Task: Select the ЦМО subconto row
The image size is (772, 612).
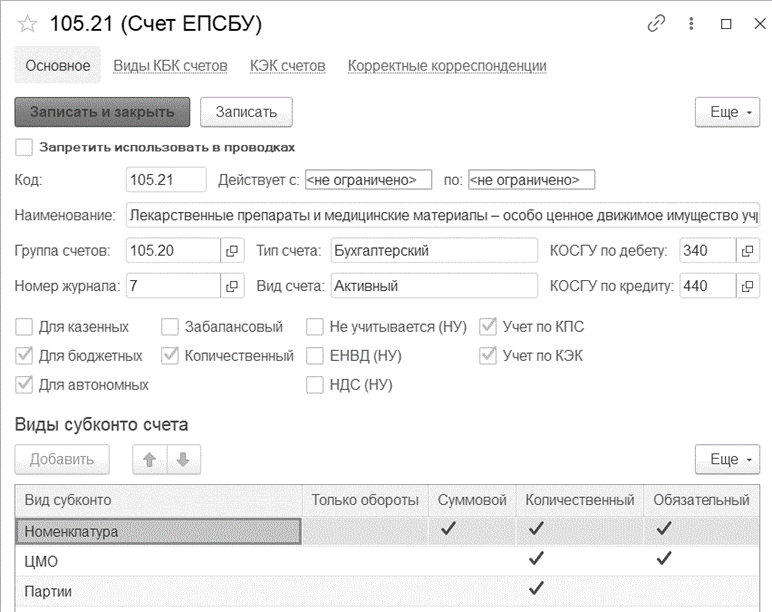Action: (386, 561)
